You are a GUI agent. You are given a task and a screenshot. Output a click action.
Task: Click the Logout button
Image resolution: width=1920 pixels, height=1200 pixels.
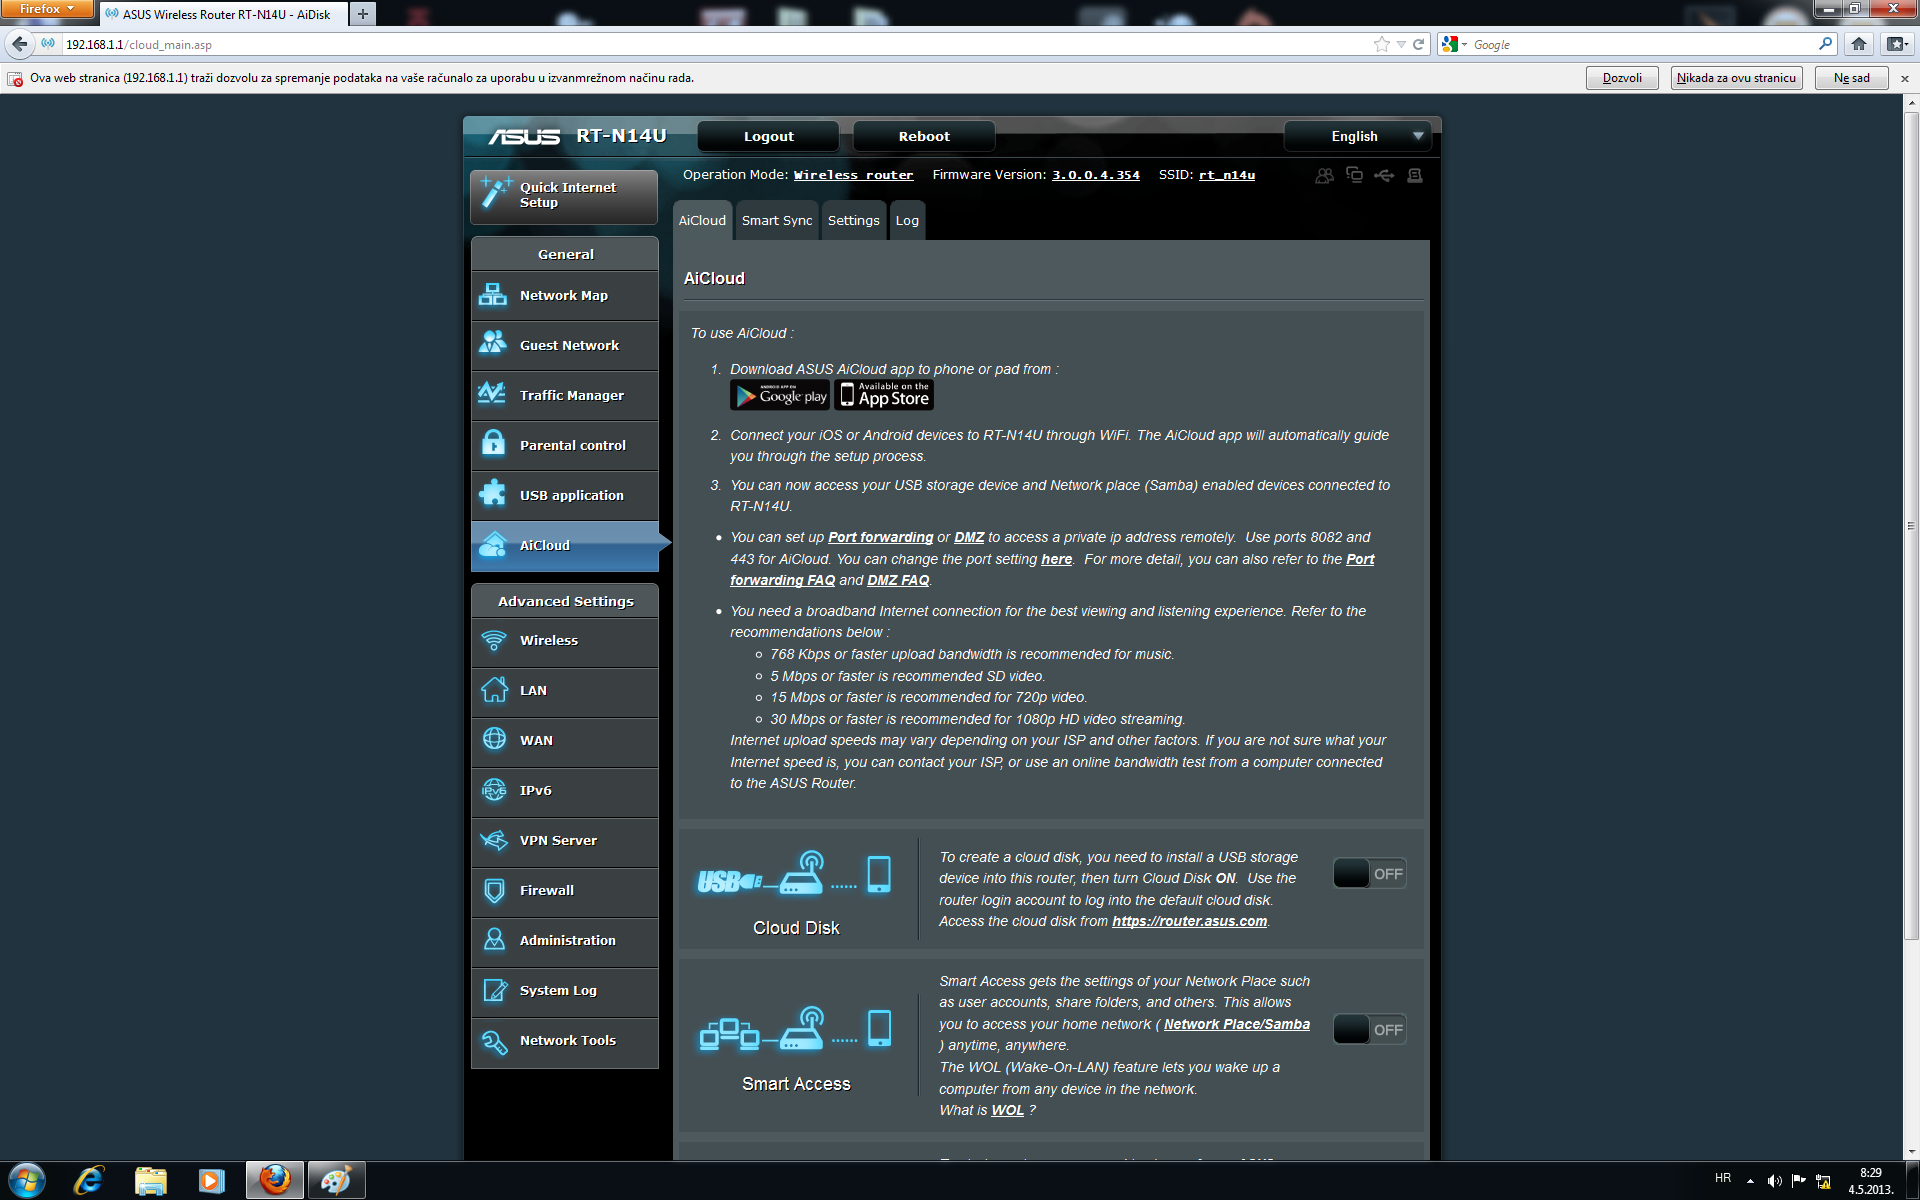point(768,137)
